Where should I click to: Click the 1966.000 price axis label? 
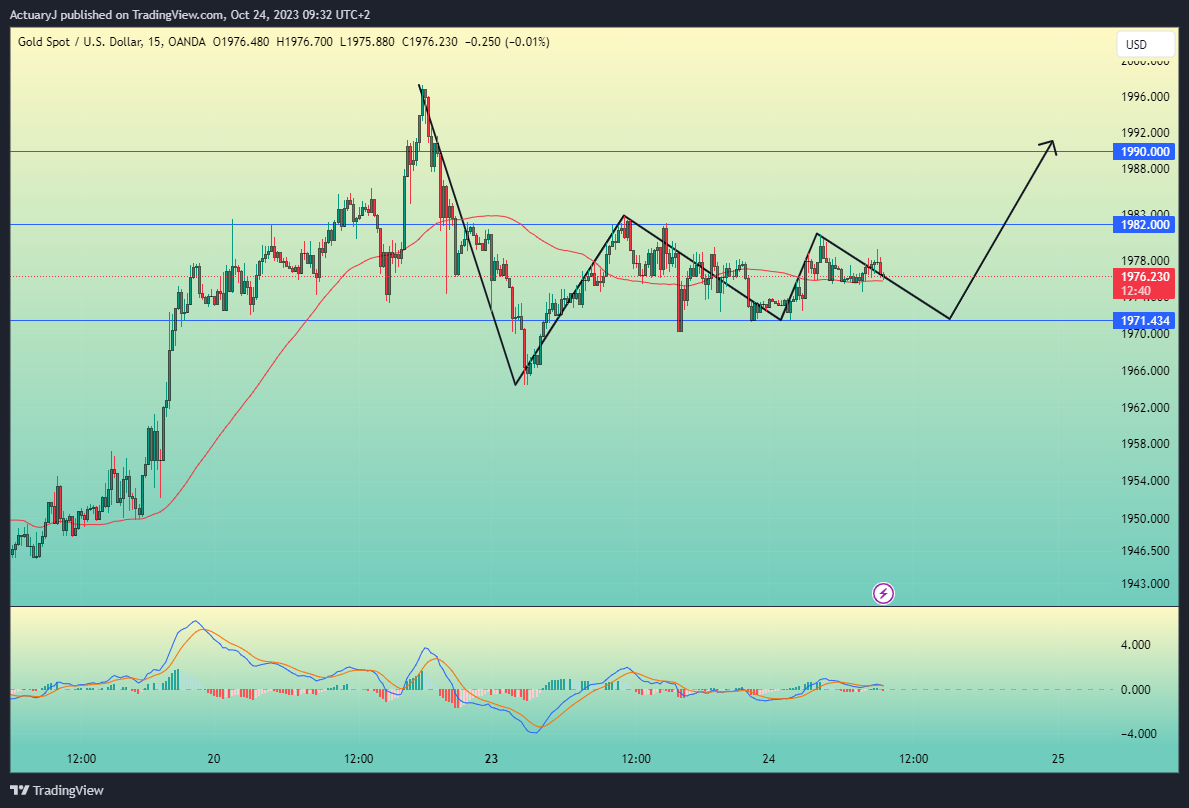pyautogui.click(x=1145, y=371)
